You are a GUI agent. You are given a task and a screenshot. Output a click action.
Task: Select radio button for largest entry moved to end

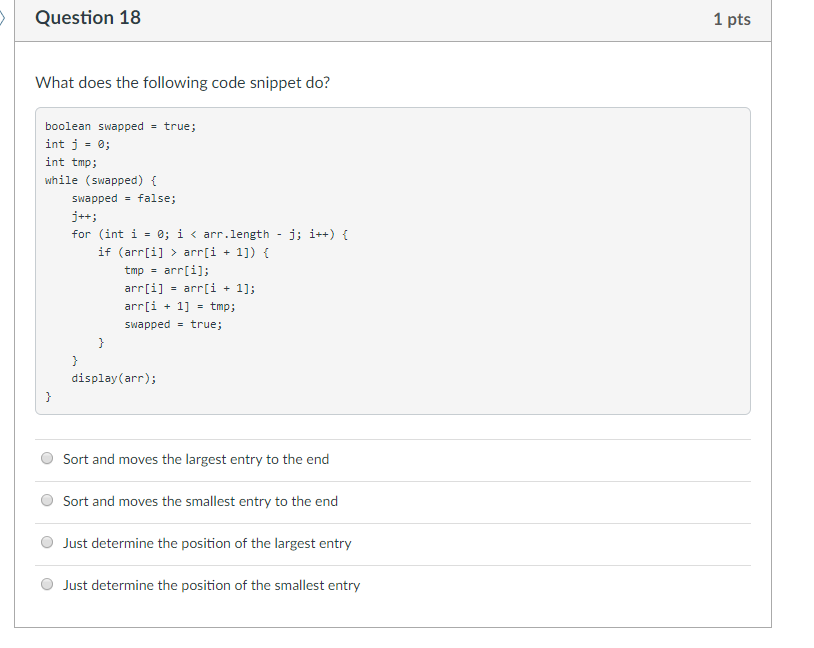click(47, 457)
